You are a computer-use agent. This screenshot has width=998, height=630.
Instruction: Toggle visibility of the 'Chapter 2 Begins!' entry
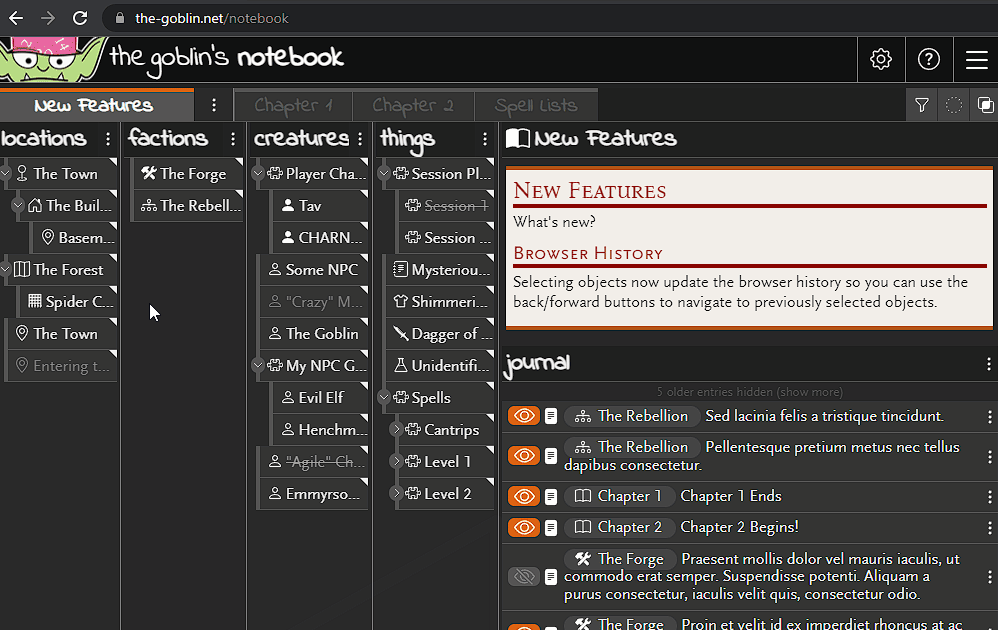524,528
